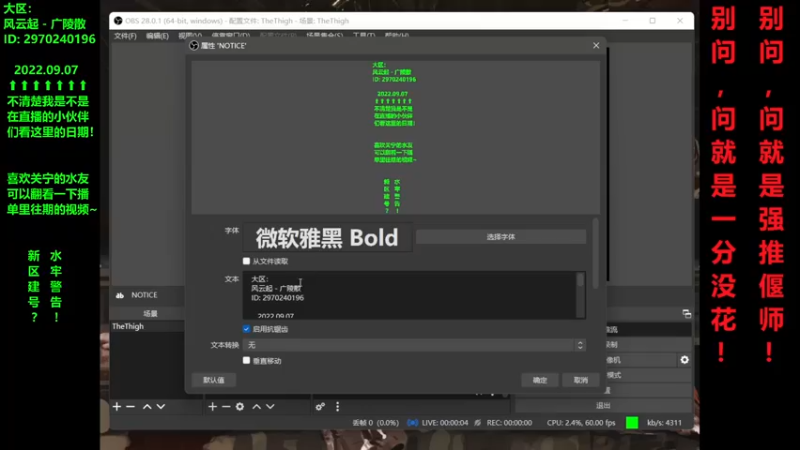This screenshot has width=800, height=450.
Task: Move source up in sources list
Action: [257, 407]
